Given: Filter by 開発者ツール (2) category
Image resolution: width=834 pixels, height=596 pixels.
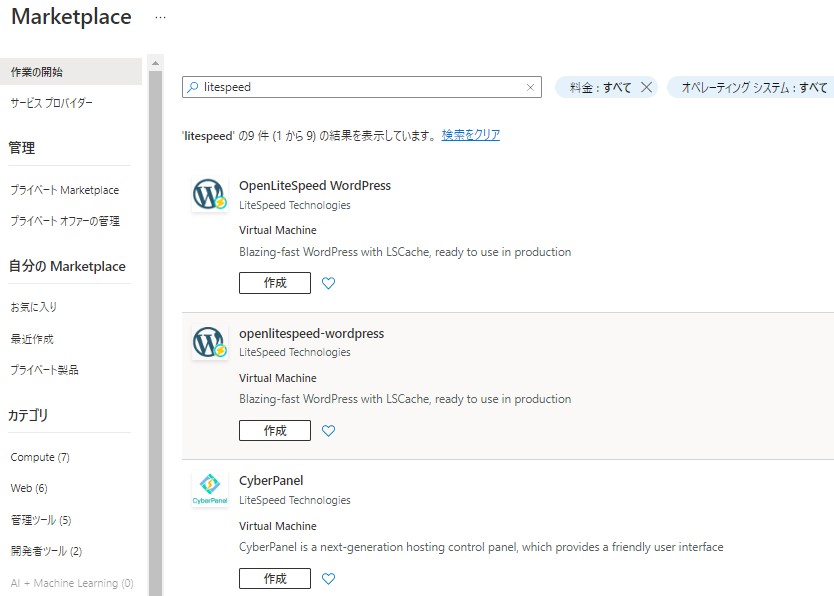Looking at the screenshot, I should click(46, 551).
